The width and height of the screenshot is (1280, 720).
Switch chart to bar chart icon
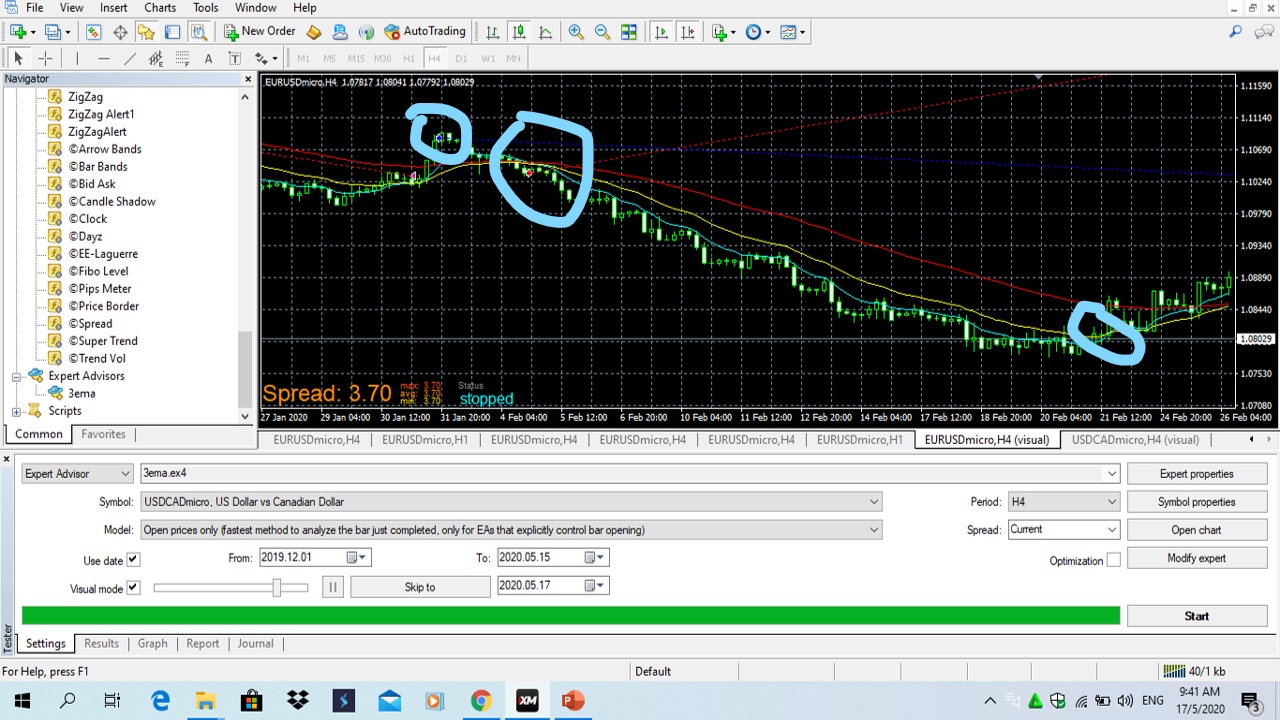click(493, 32)
